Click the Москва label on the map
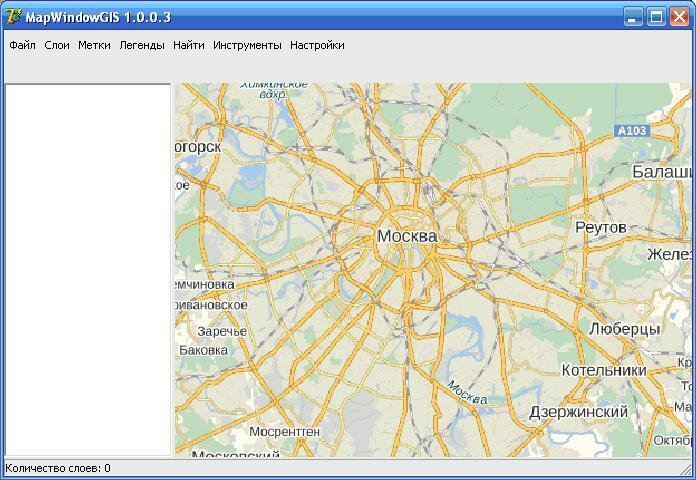The width and height of the screenshot is (696, 480). point(407,236)
